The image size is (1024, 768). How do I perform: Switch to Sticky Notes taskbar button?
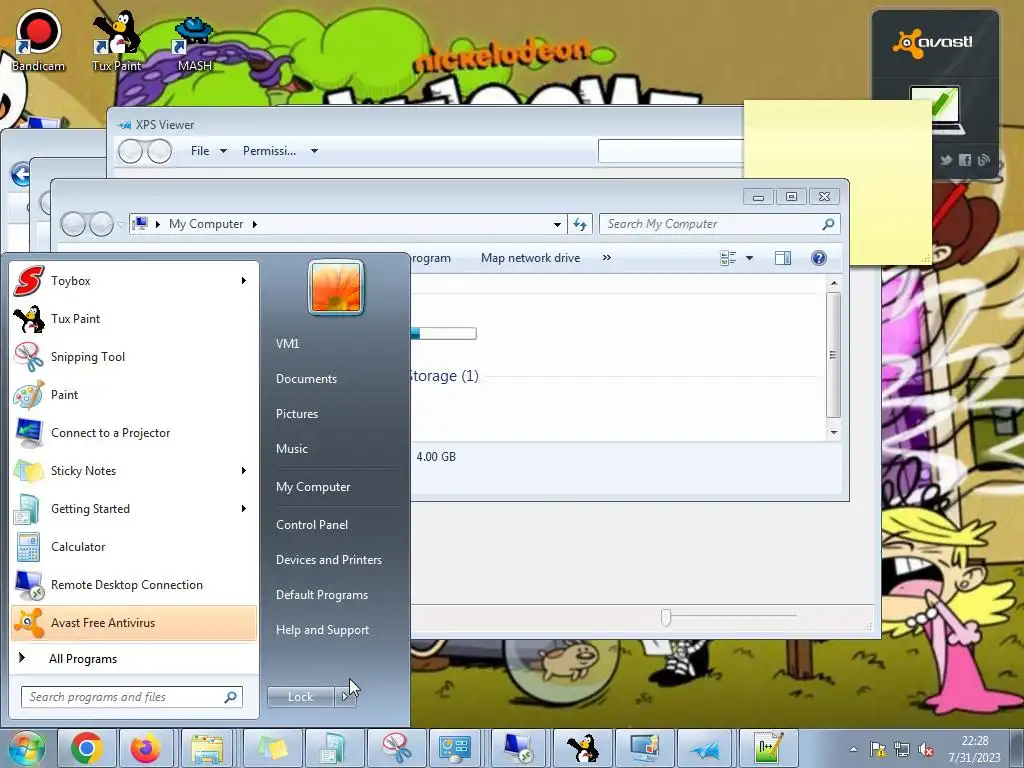[272, 748]
